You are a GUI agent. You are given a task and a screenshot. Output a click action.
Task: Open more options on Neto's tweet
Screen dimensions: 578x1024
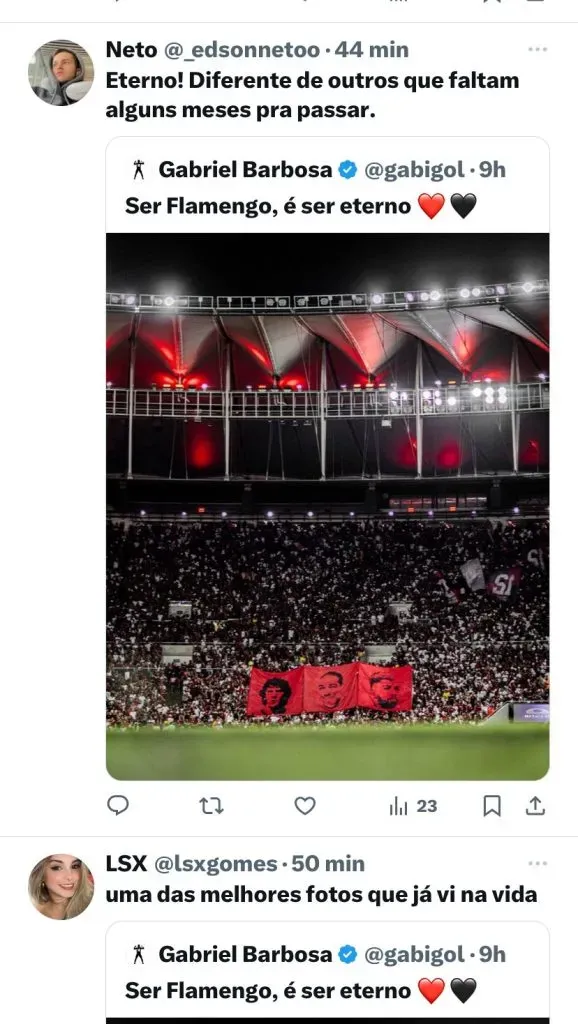click(x=538, y=50)
